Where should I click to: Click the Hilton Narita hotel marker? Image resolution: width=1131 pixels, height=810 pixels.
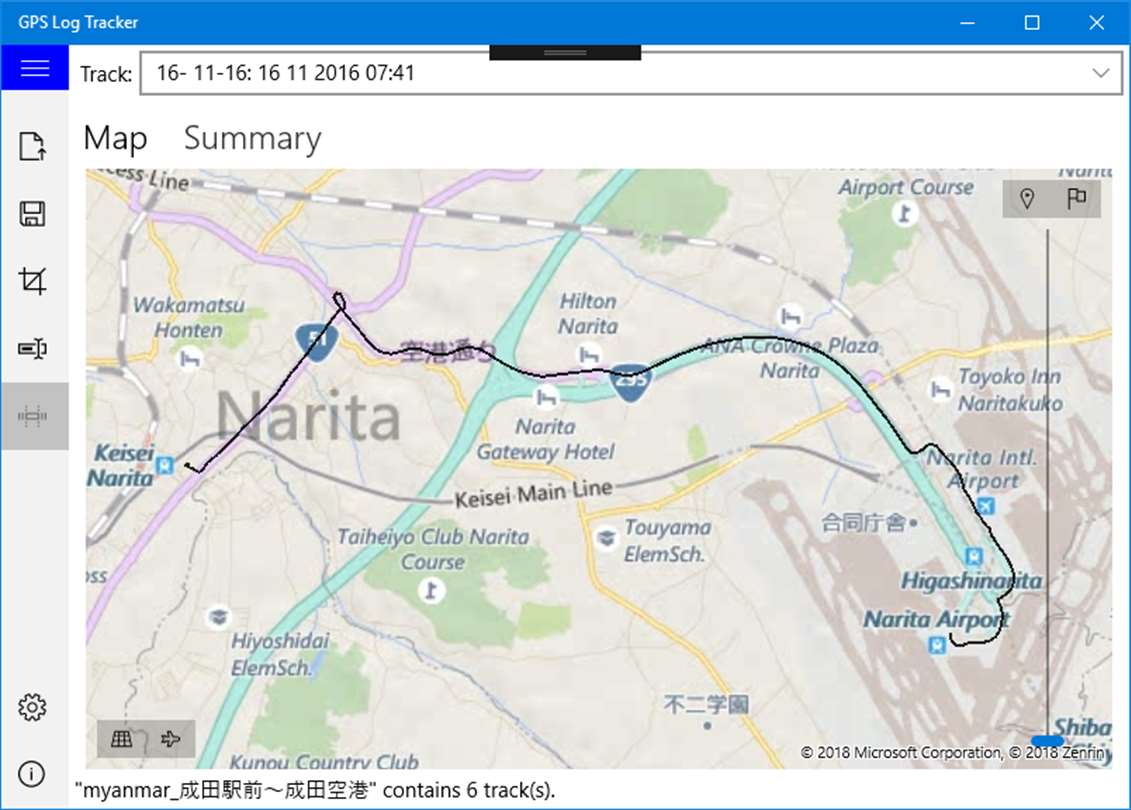click(589, 355)
